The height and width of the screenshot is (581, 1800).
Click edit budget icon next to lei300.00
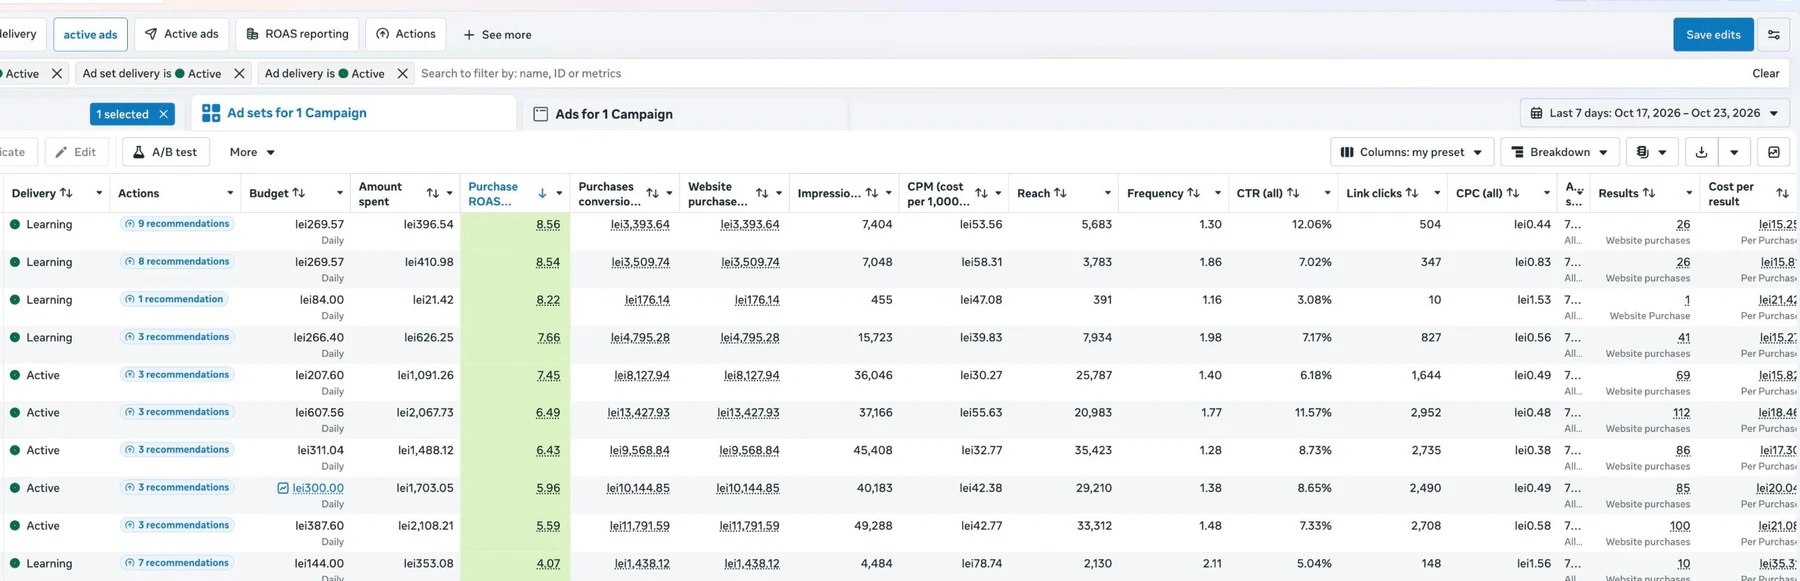283,488
